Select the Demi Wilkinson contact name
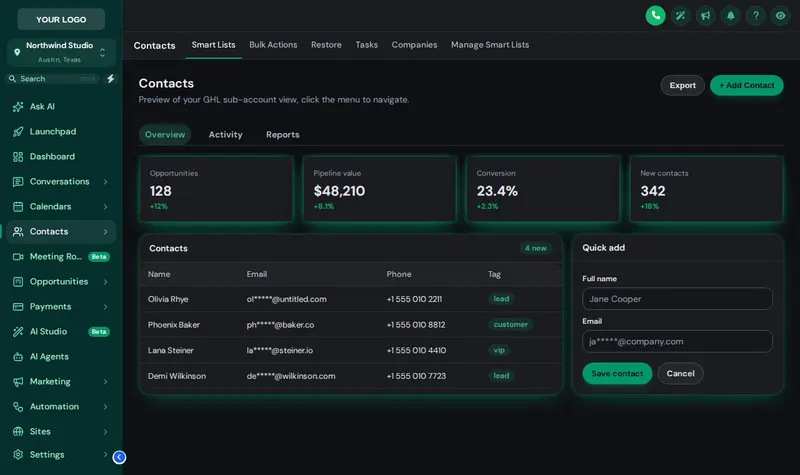The height and width of the screenshot is (475, 800). pyautogui.click(x=177, y=376)
